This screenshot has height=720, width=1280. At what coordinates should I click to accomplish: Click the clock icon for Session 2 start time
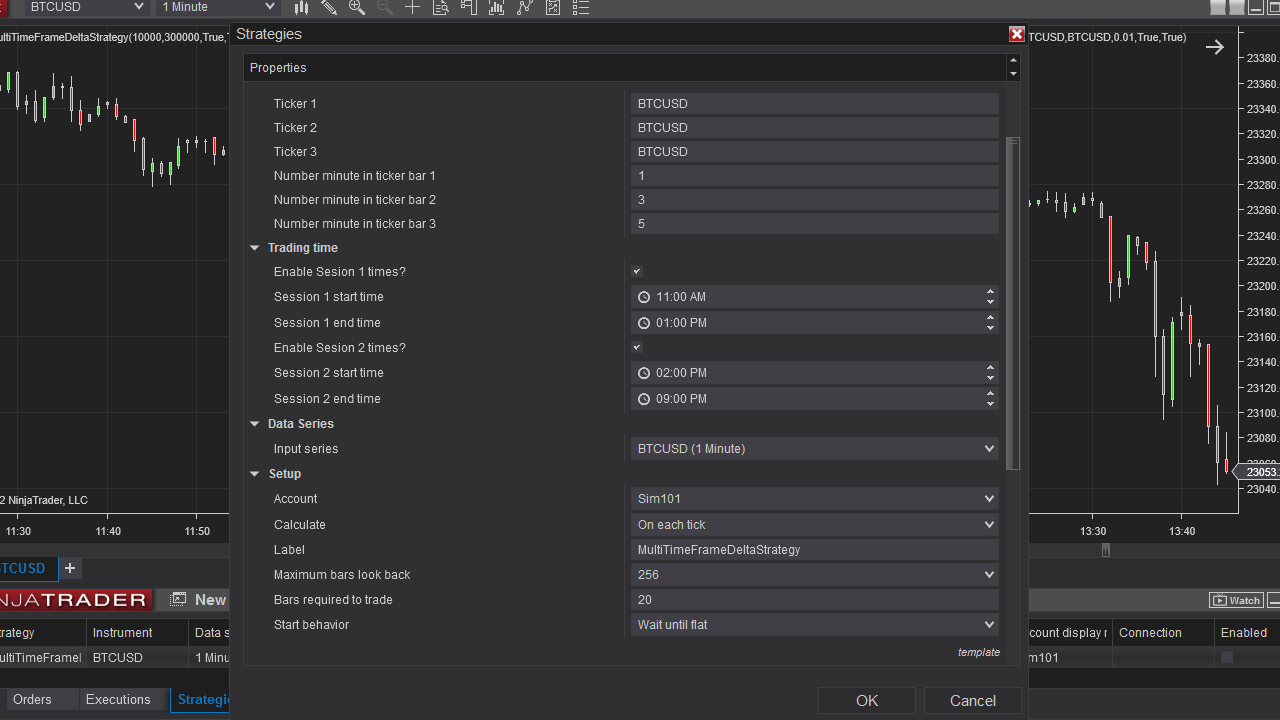644,373
